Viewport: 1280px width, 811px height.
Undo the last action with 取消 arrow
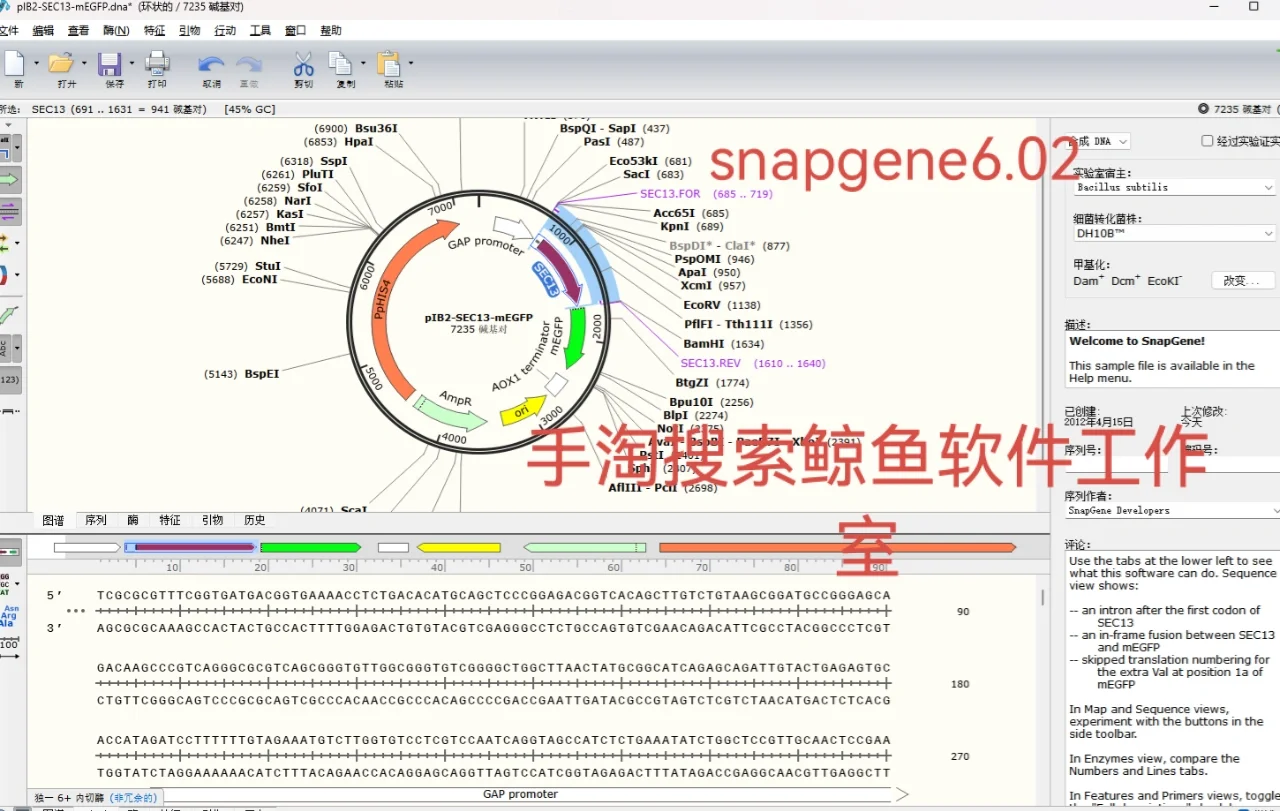click(x=211, y=65)
